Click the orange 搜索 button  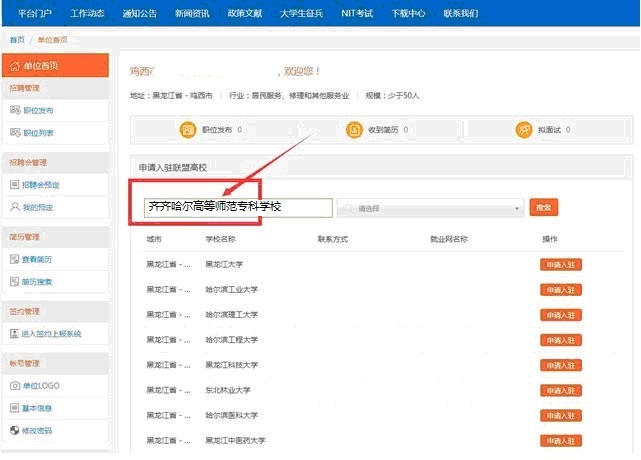click(x=543, y=207)
